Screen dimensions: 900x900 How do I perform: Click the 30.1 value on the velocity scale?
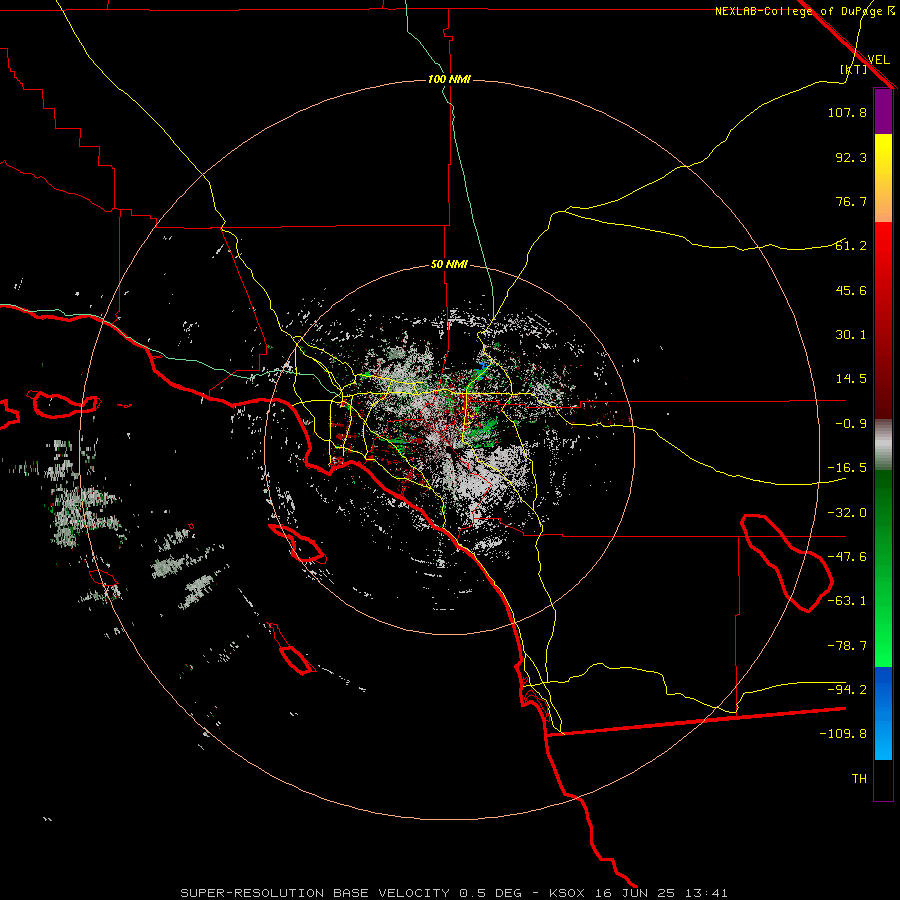coord(851,335)
